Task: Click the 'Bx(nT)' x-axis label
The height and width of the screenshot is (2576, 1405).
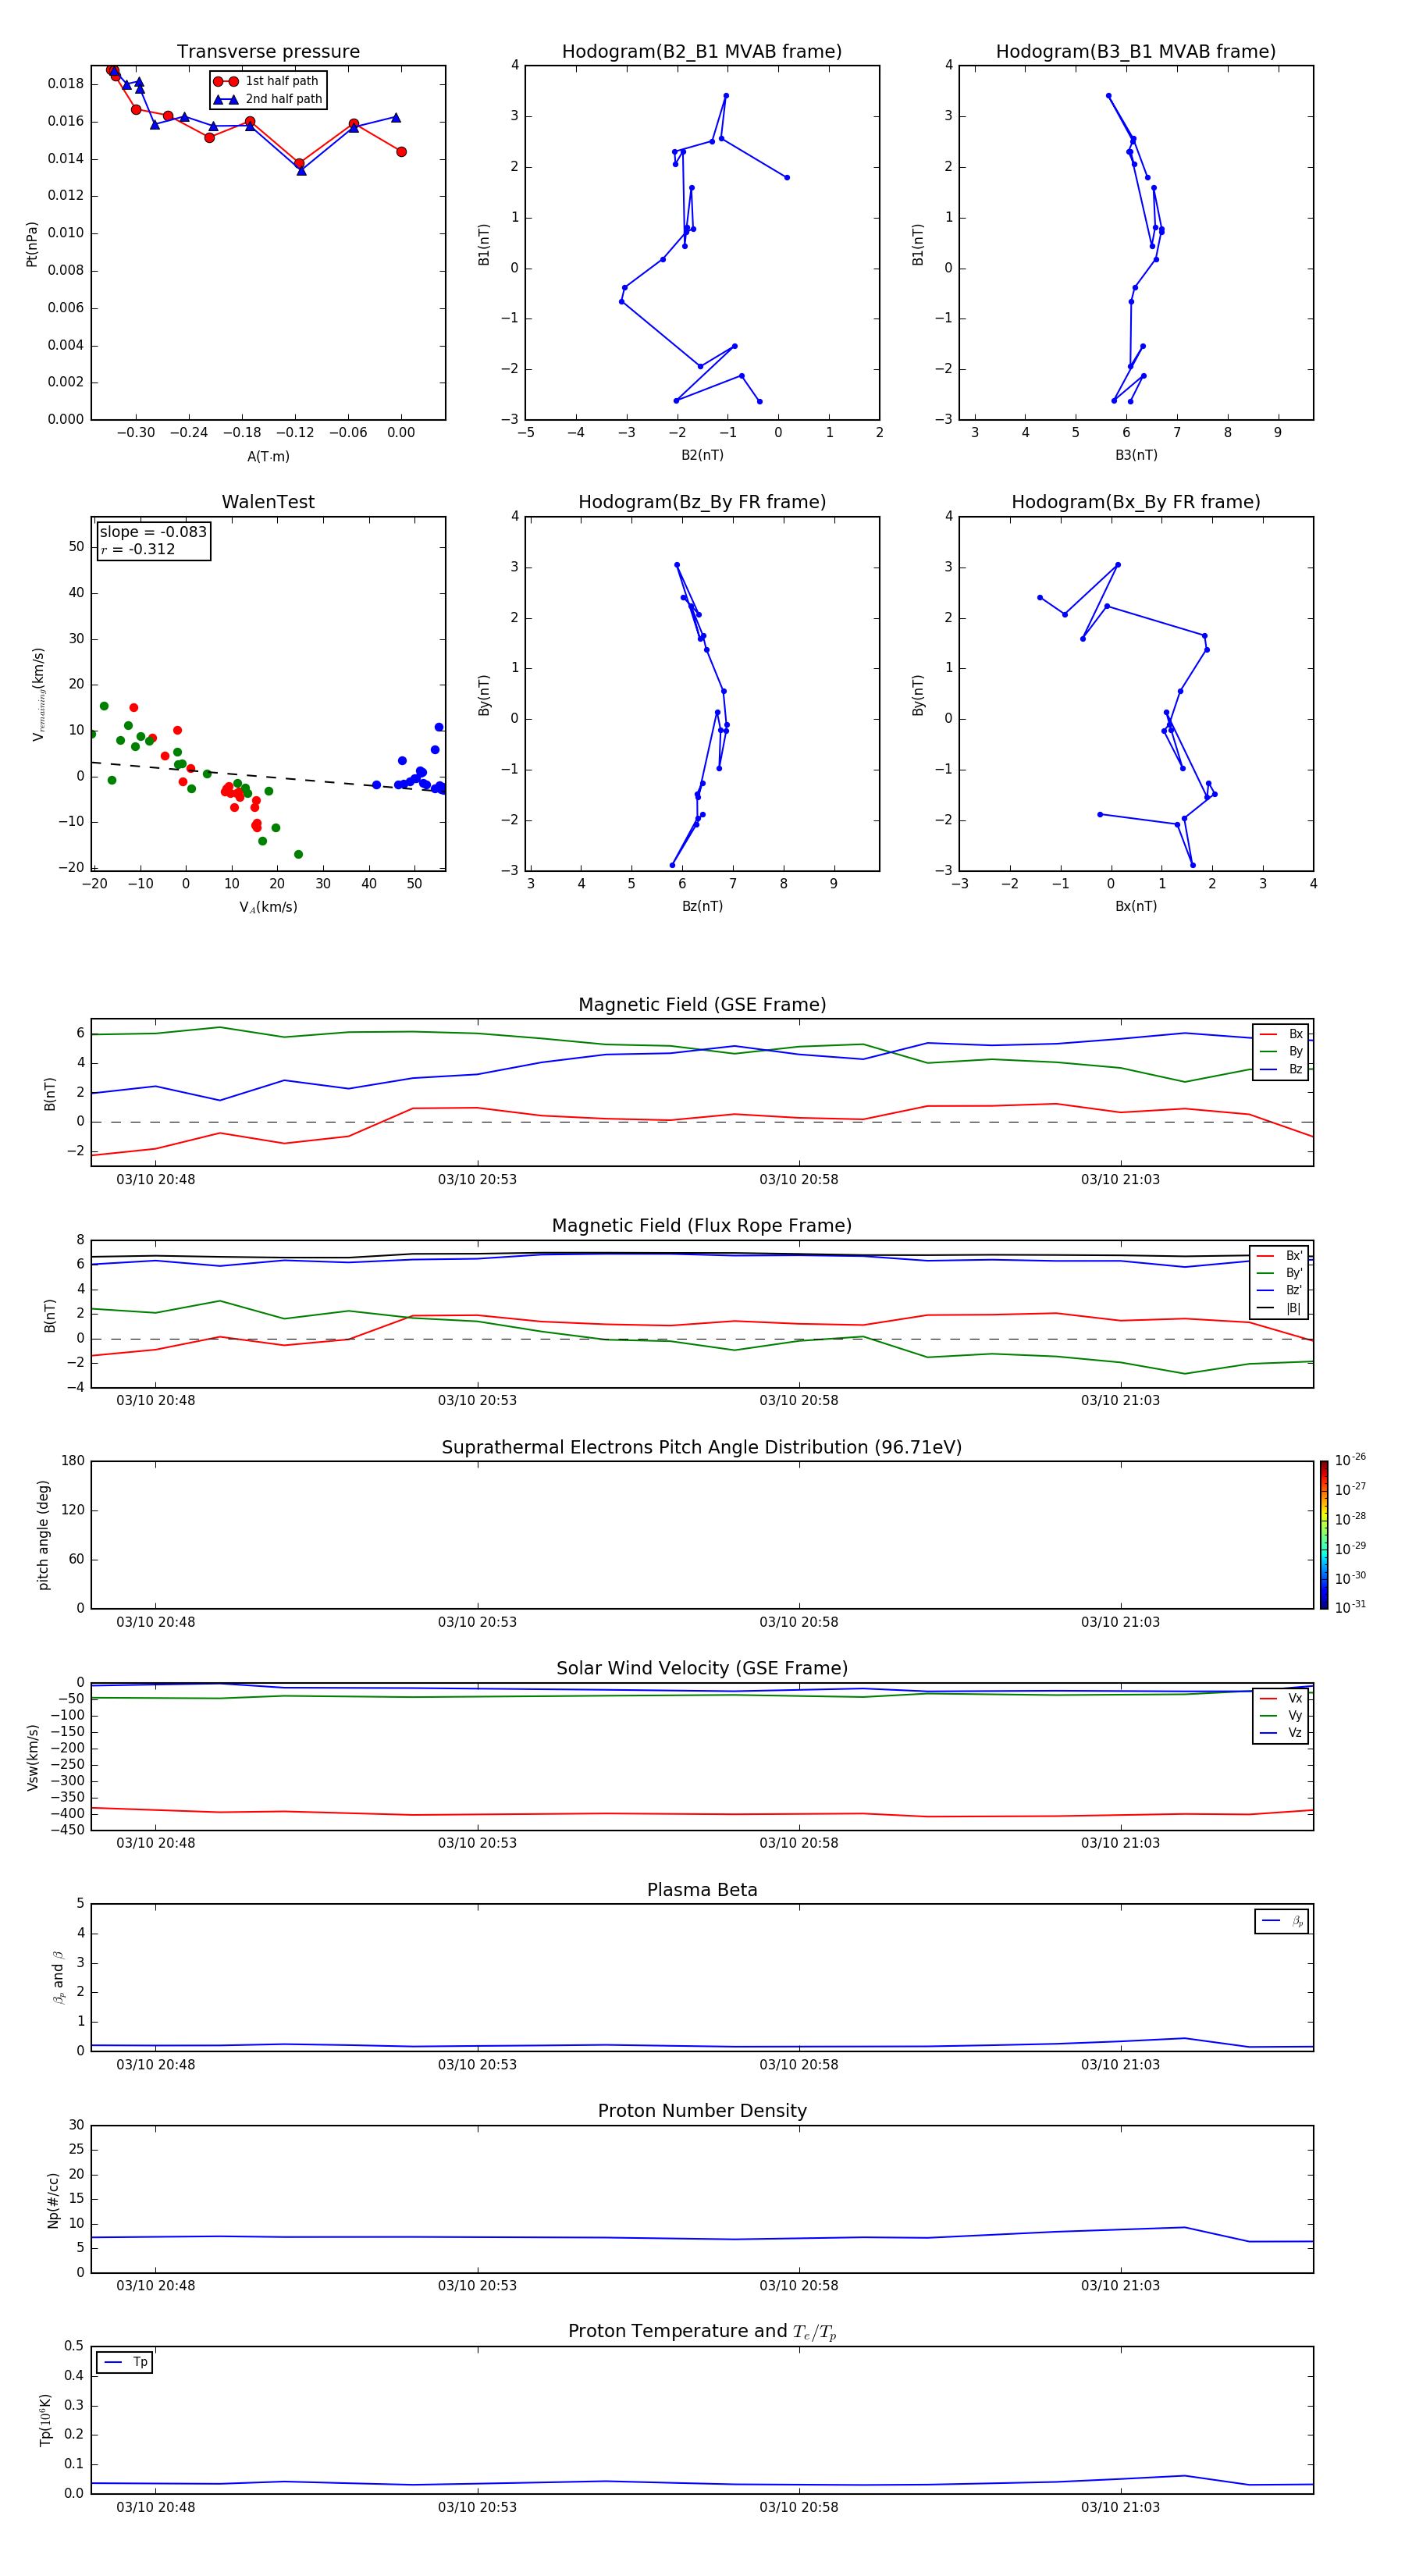Action: pos(1136,906)
